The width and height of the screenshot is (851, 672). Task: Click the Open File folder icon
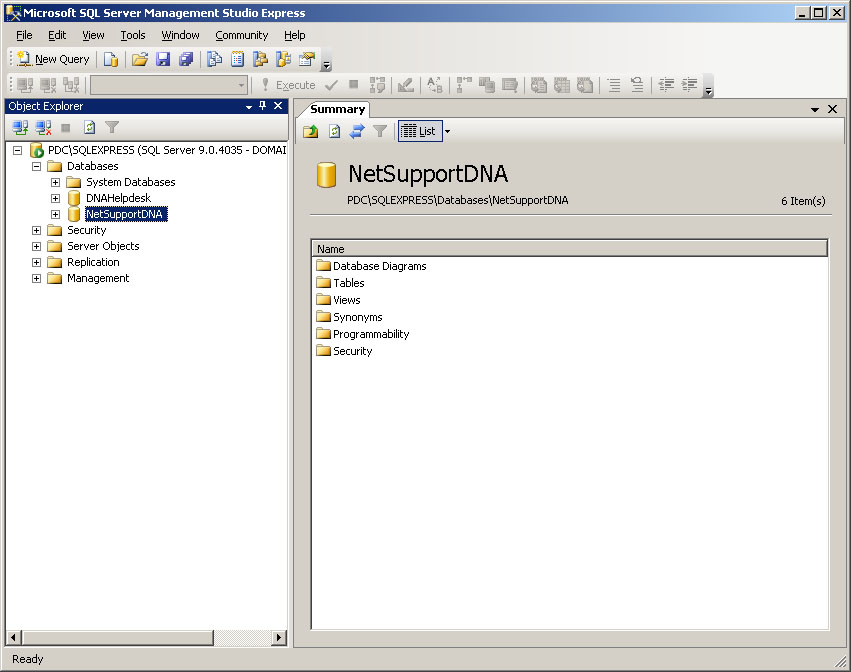[x=139, y=59]
